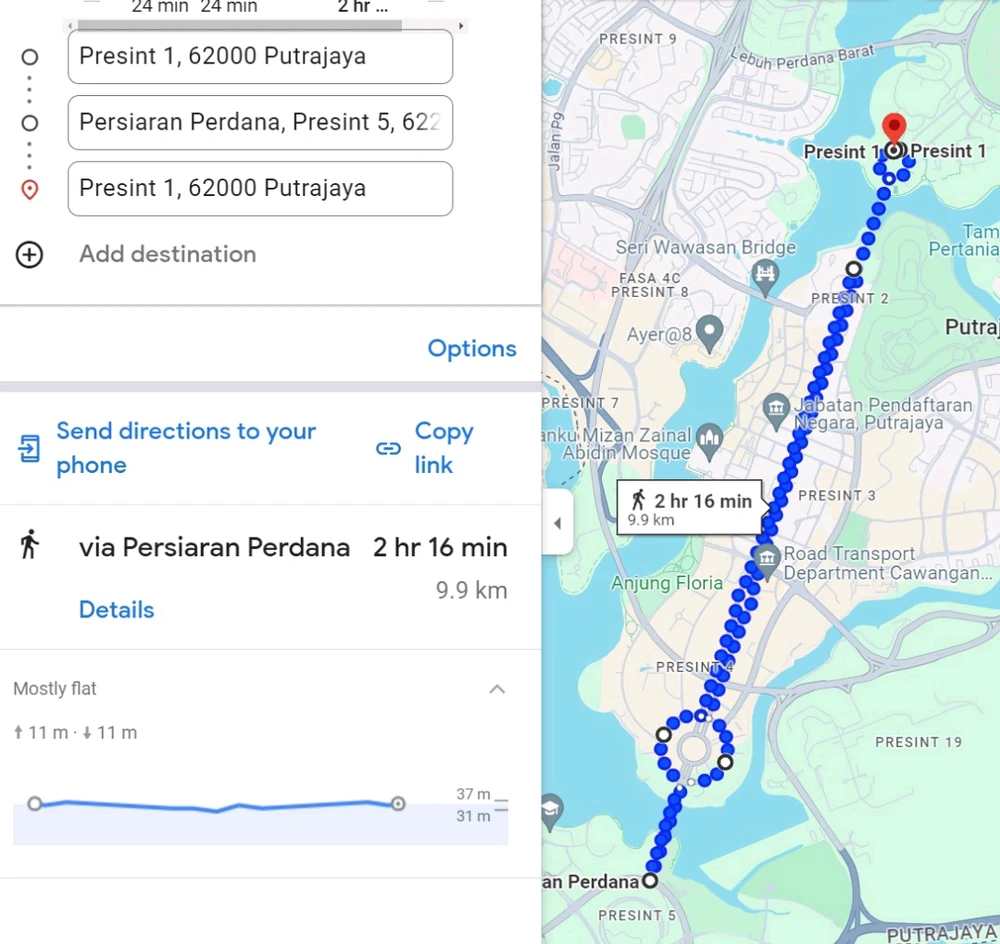Click Add destination text
The image size is (1000, 944).
coord(168,254)
